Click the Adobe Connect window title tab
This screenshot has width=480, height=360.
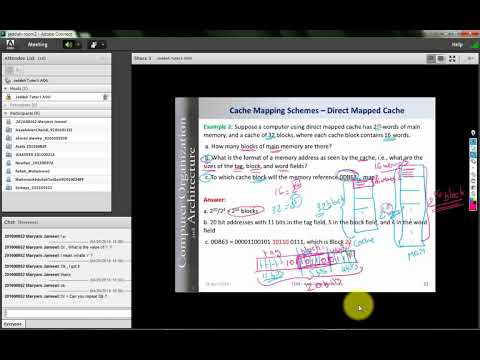pyautogui.click(x=39, y=34)
